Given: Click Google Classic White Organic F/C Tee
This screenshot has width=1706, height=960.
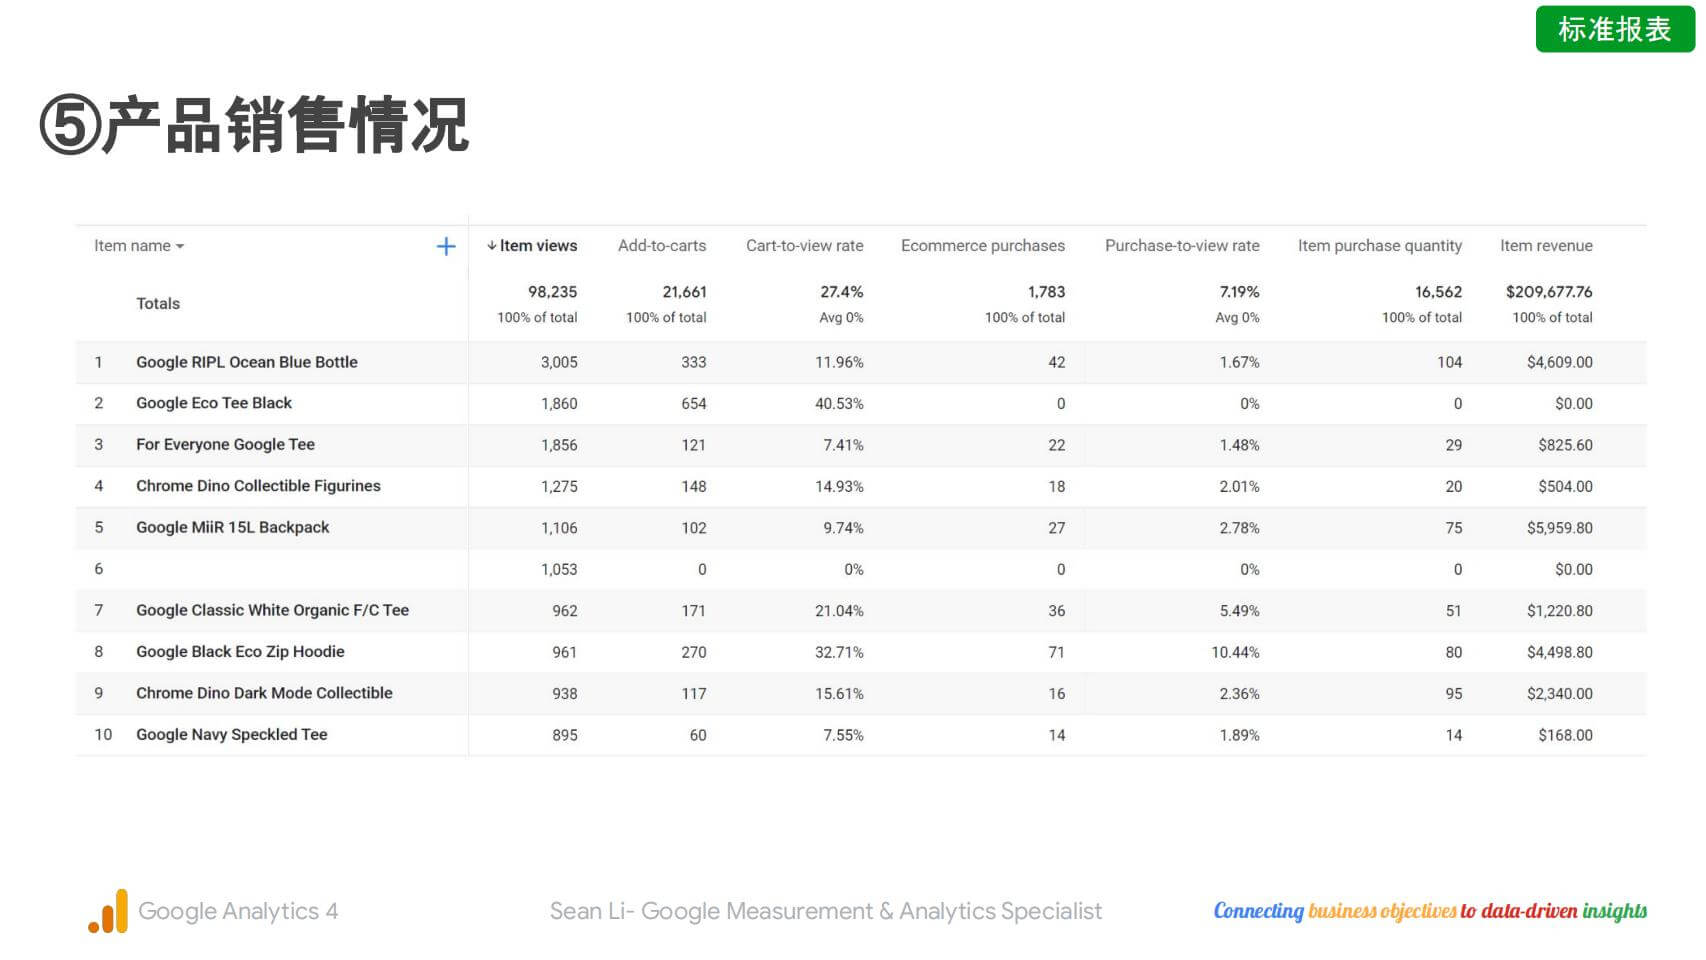Looking at the screenshot, I should (272, 610).
